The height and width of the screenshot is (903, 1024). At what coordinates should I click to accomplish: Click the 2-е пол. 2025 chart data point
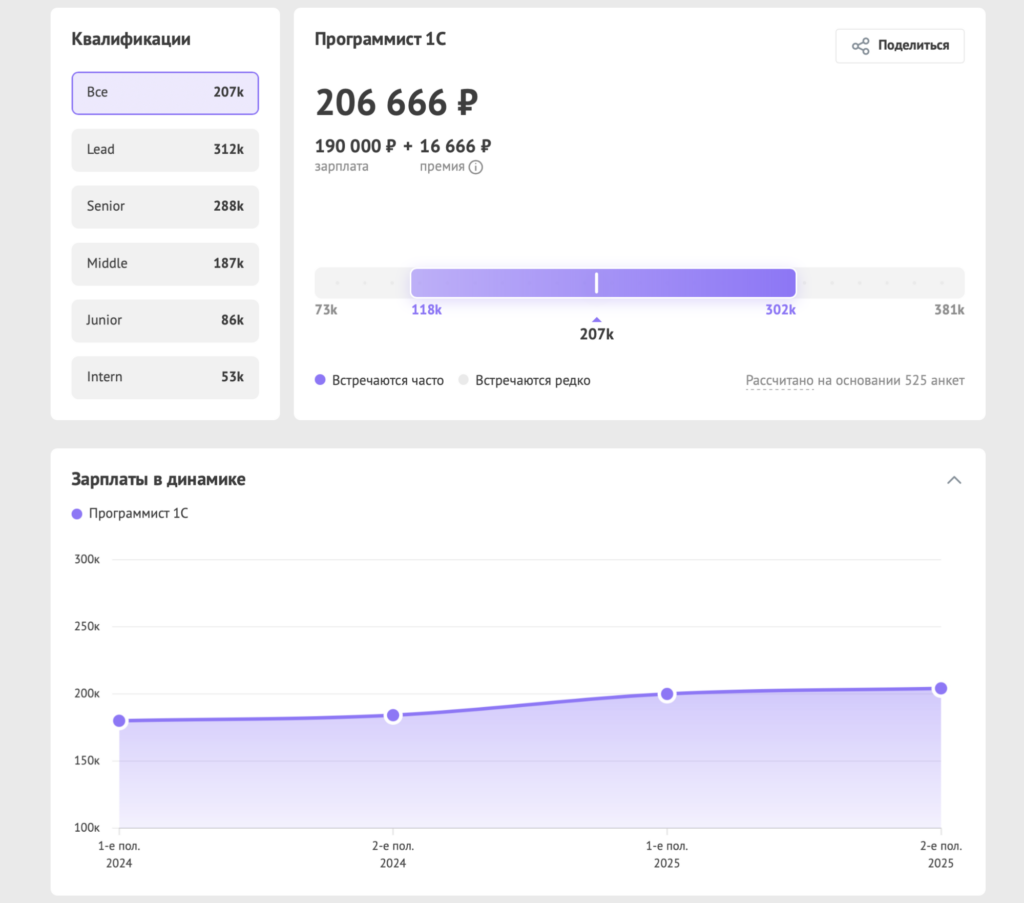(x=940, y=688)
